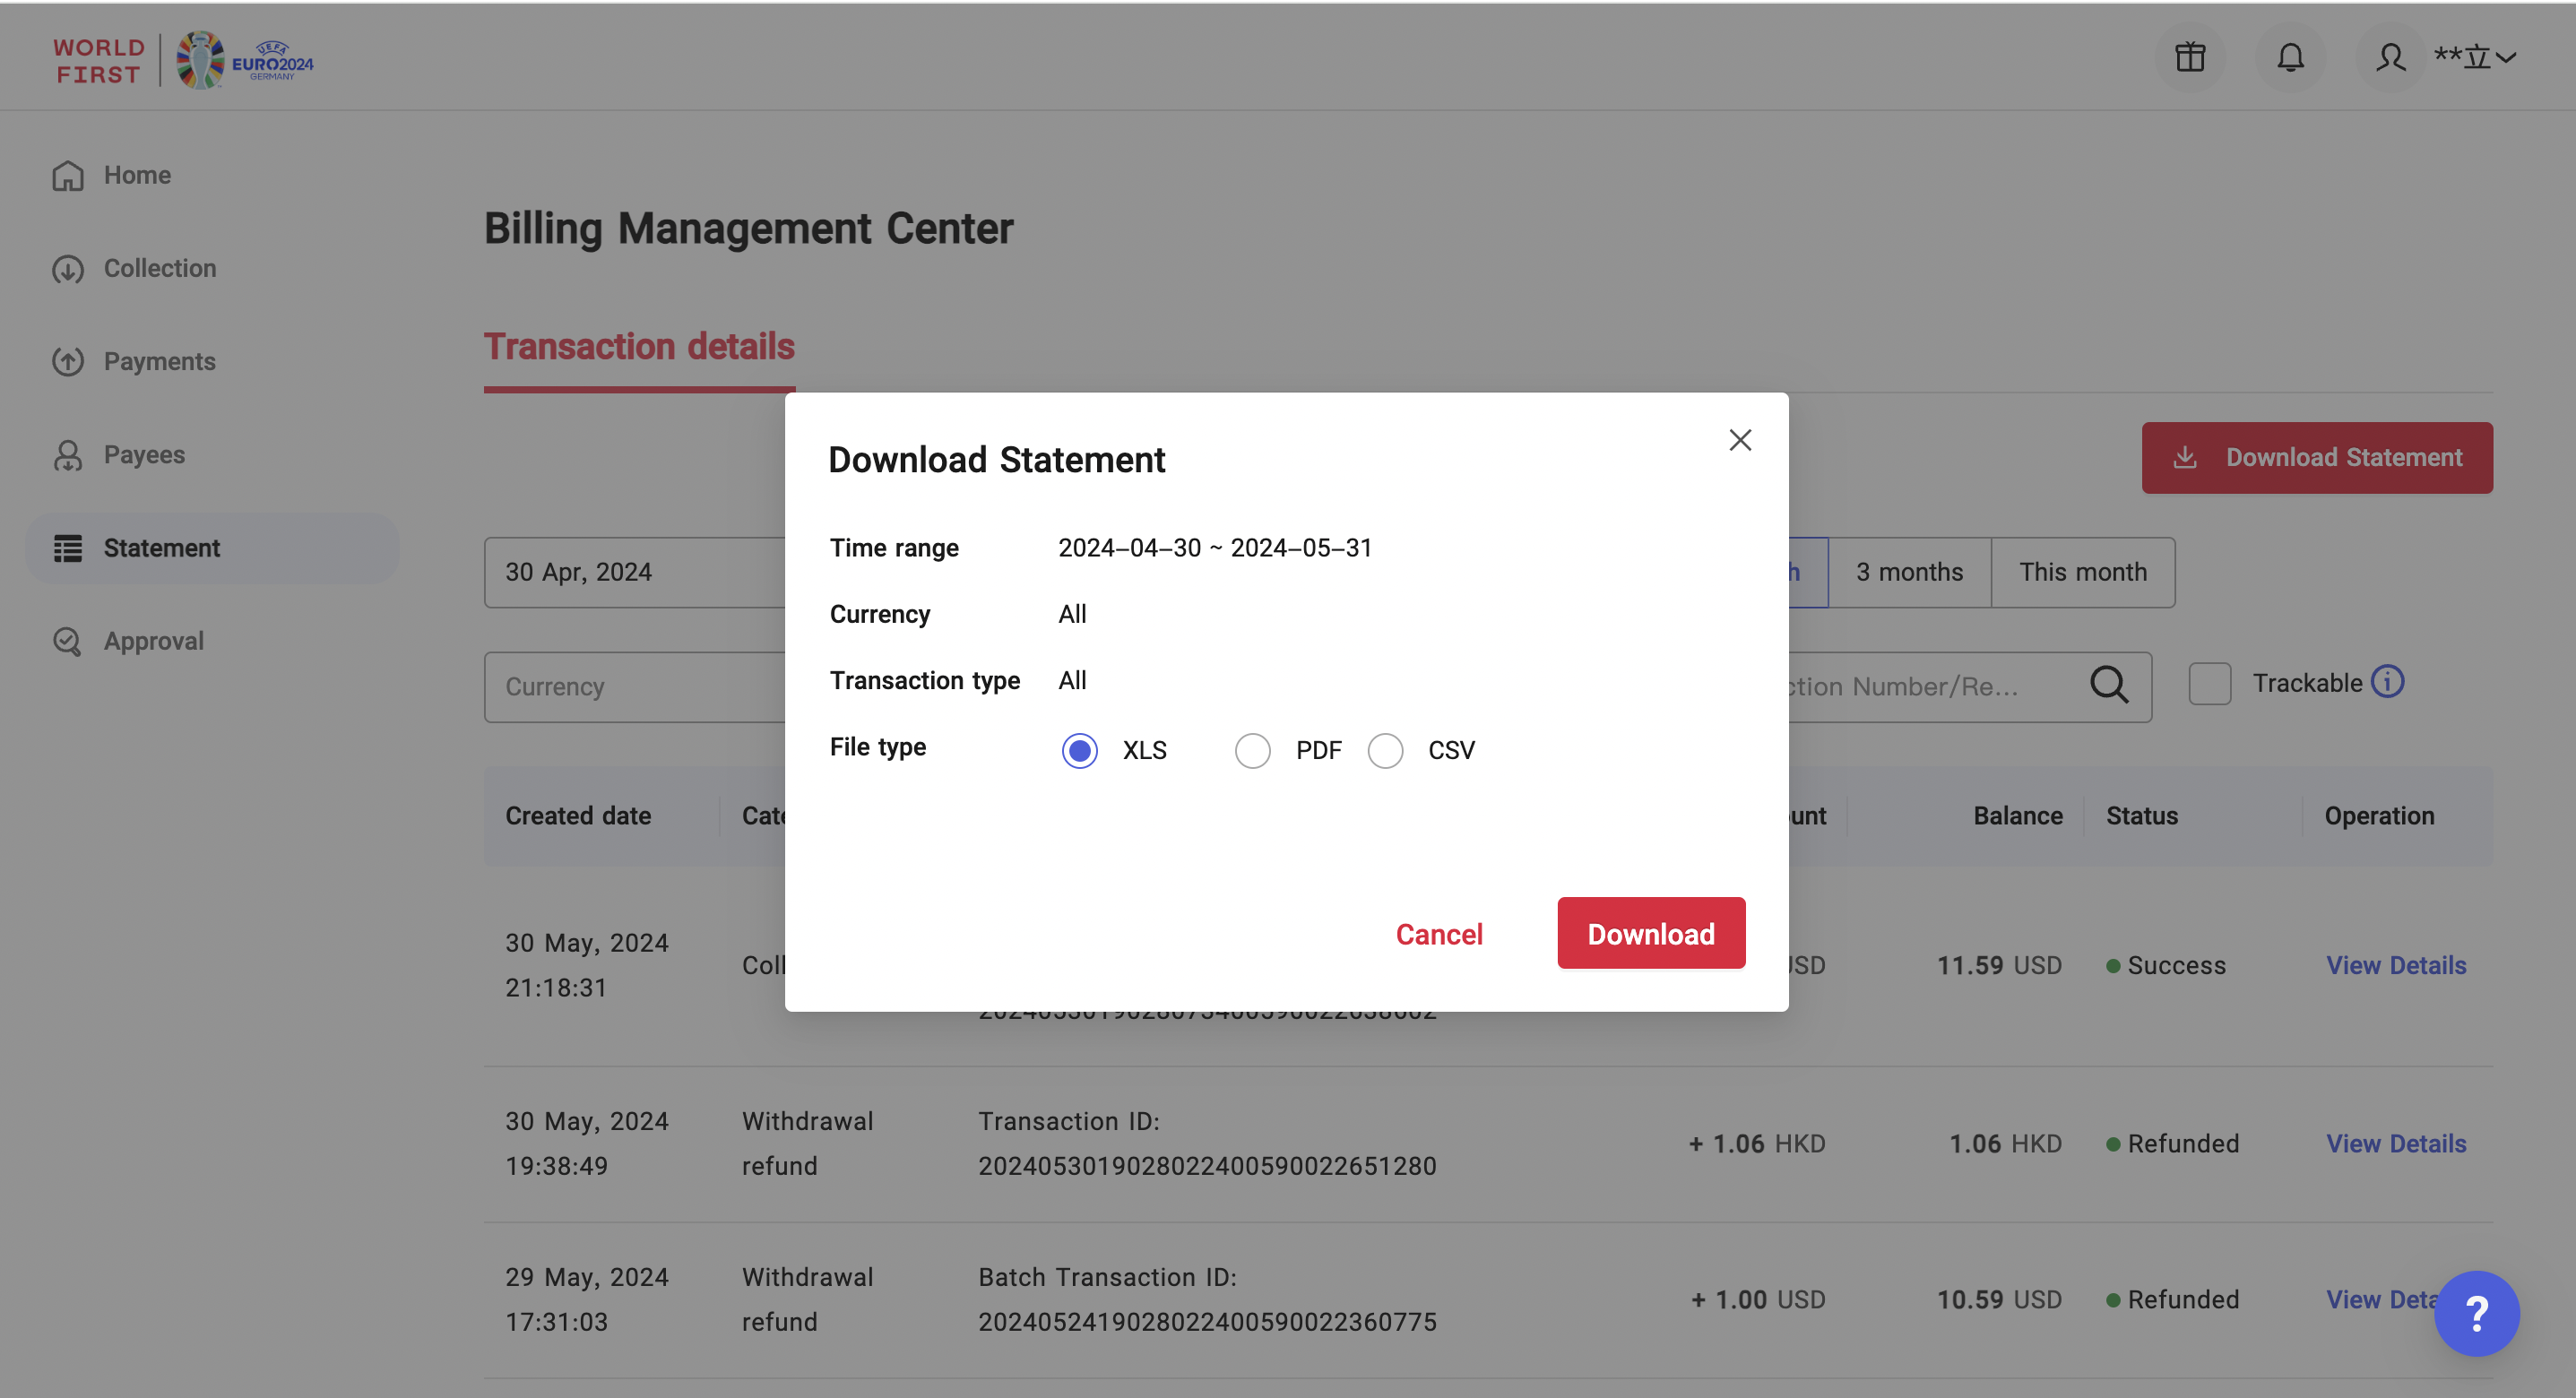Open the blue help question bubble
Viewport: 2576px width, 1398px height.
click(2476, 1313)
